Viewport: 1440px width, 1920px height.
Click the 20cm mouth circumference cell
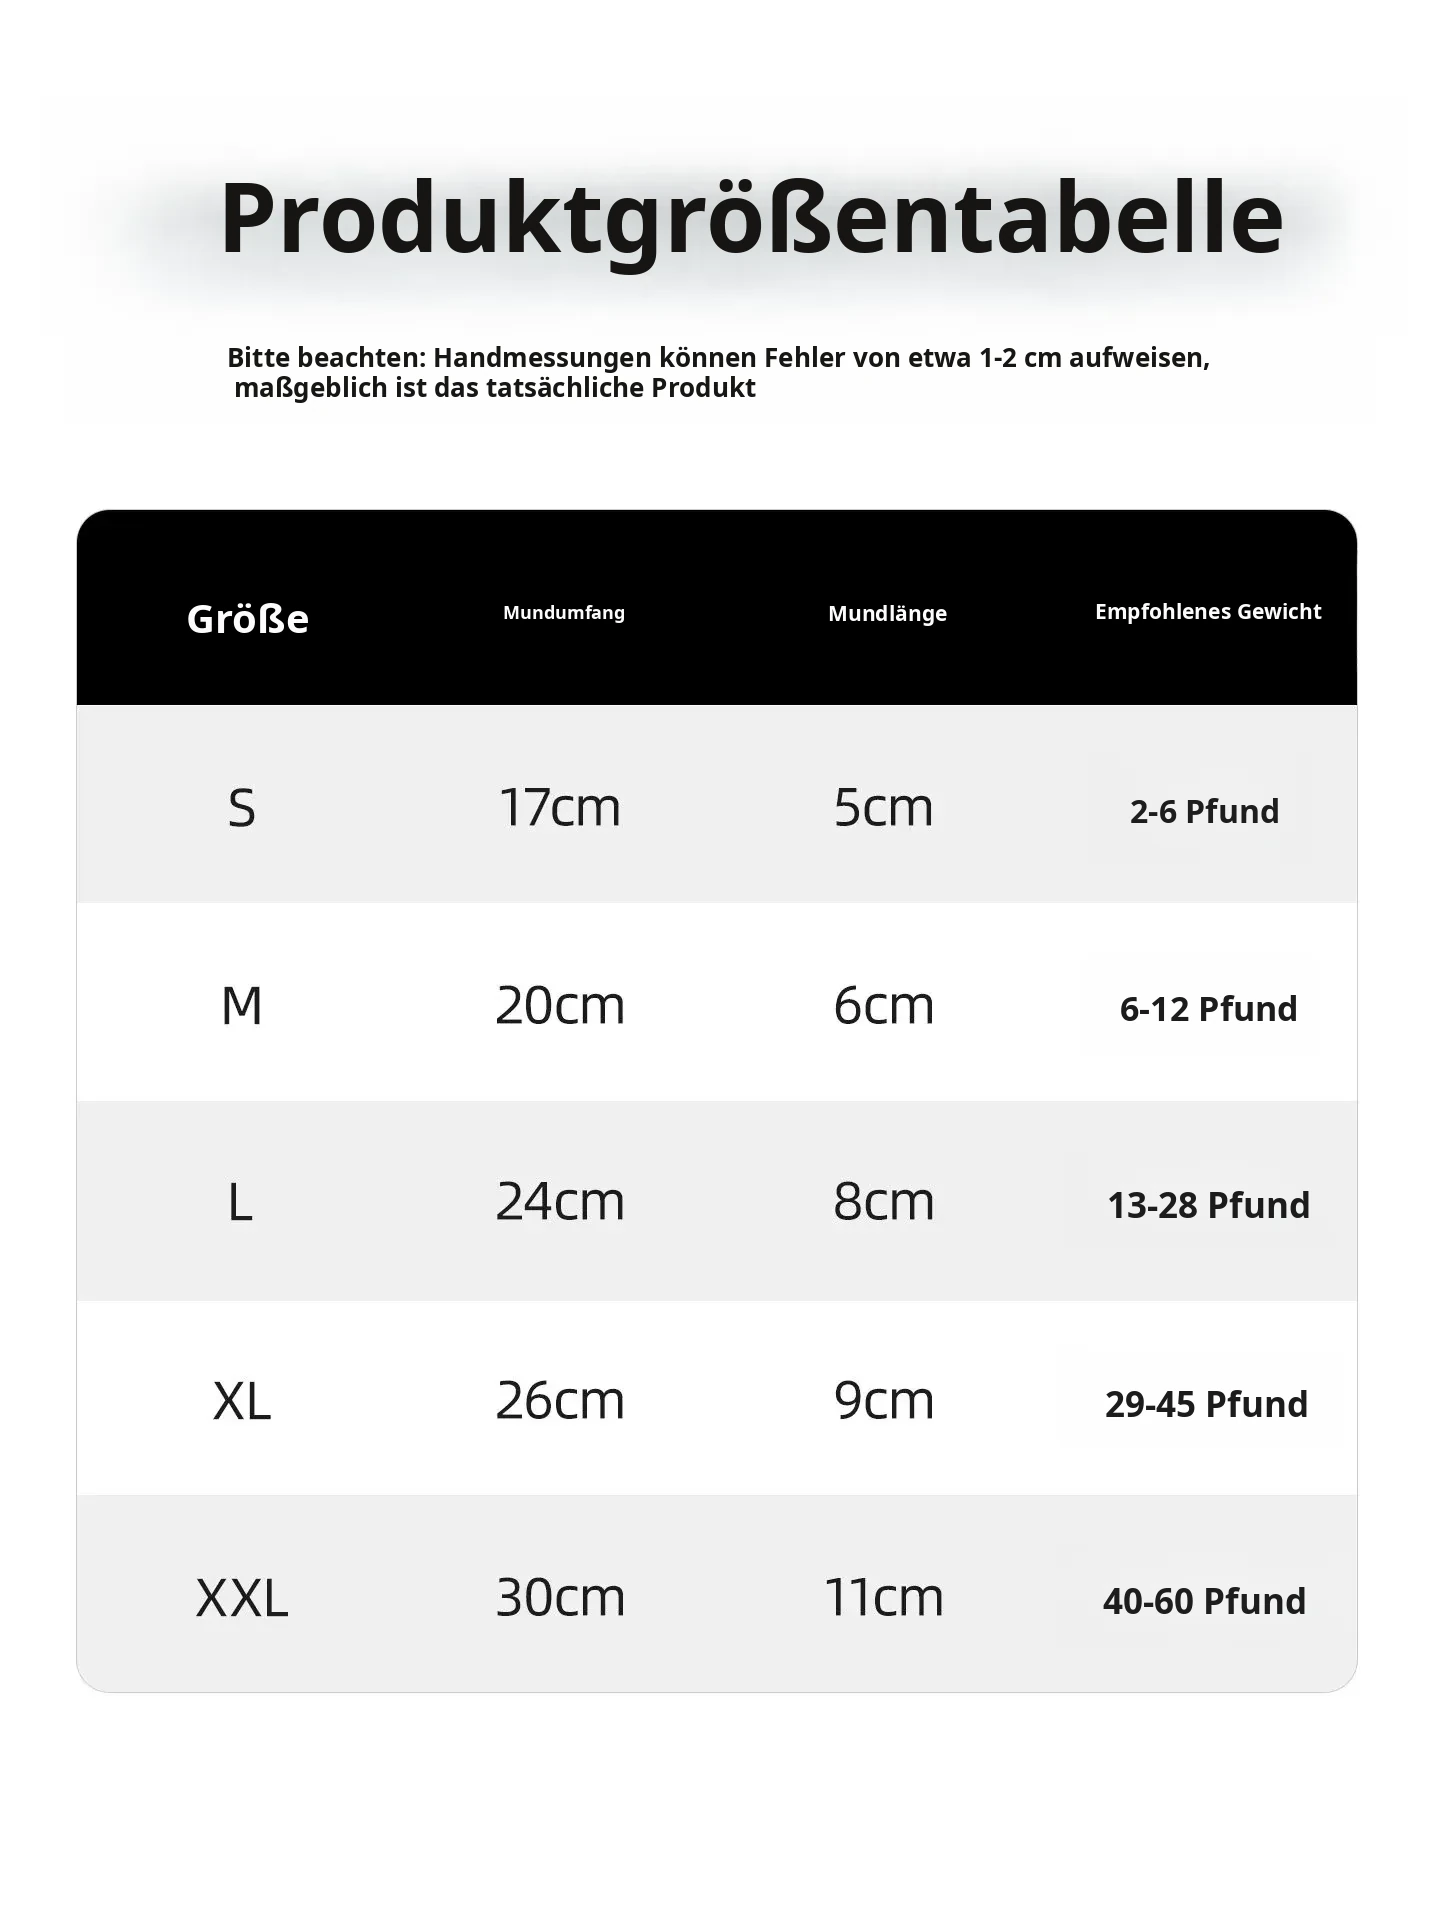click(x=560, y=1005)
